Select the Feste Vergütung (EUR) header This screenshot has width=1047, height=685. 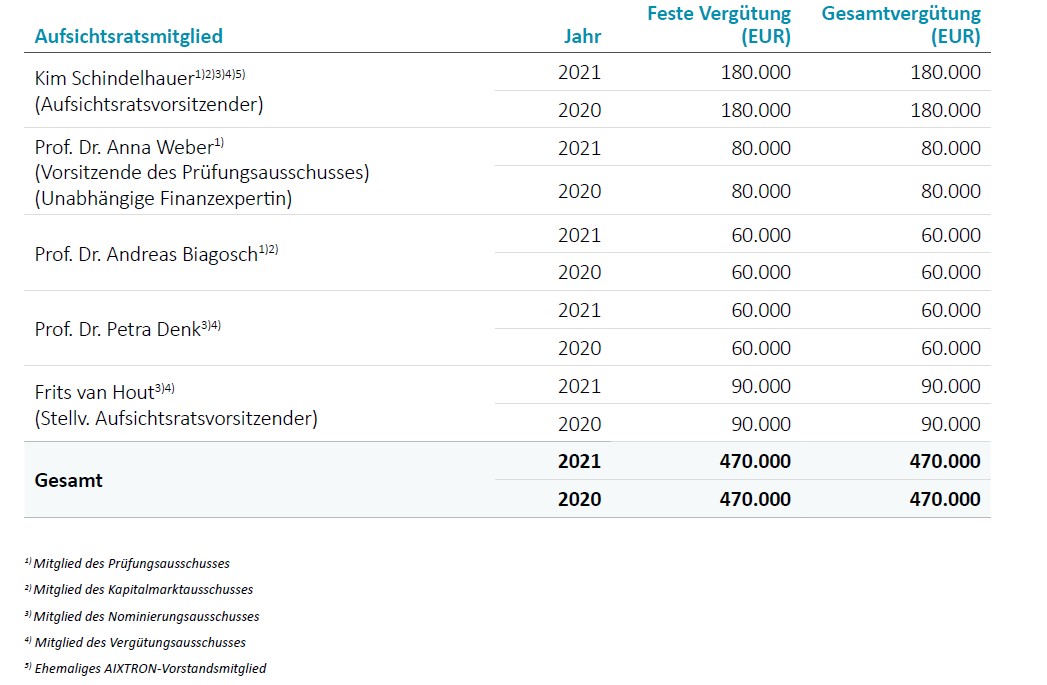point(719,26)
